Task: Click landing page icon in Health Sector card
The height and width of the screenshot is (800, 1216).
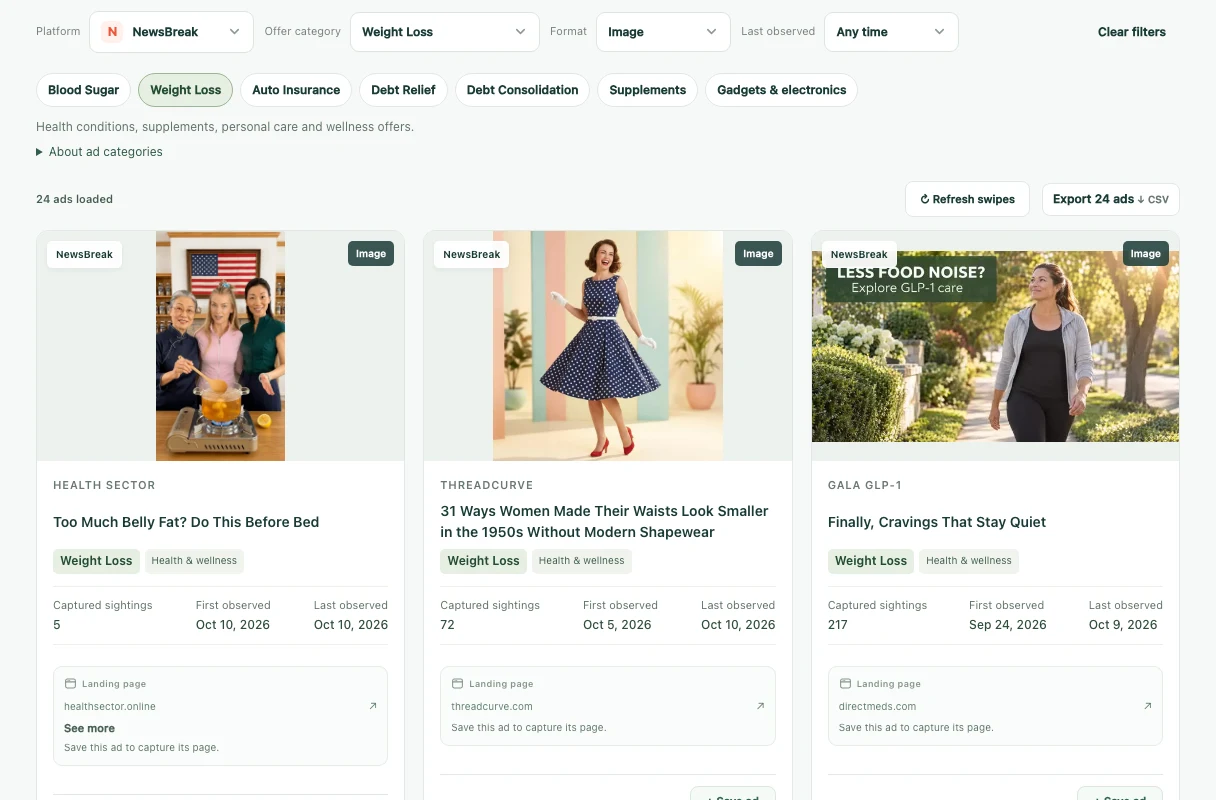Action: 70,684
